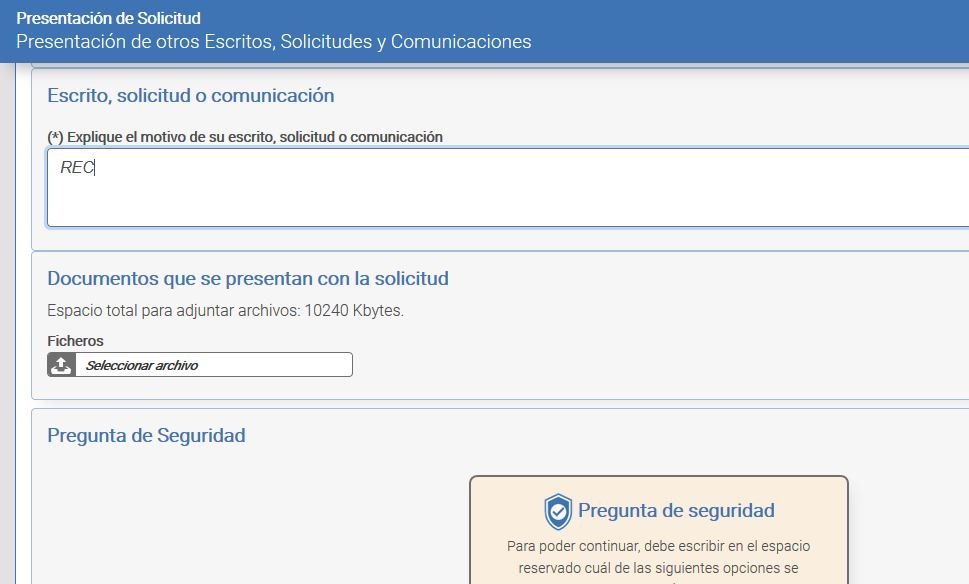Click the Presentación de otros Escritos subtitle
Screen dimensions: 969x584
[273, 42]
